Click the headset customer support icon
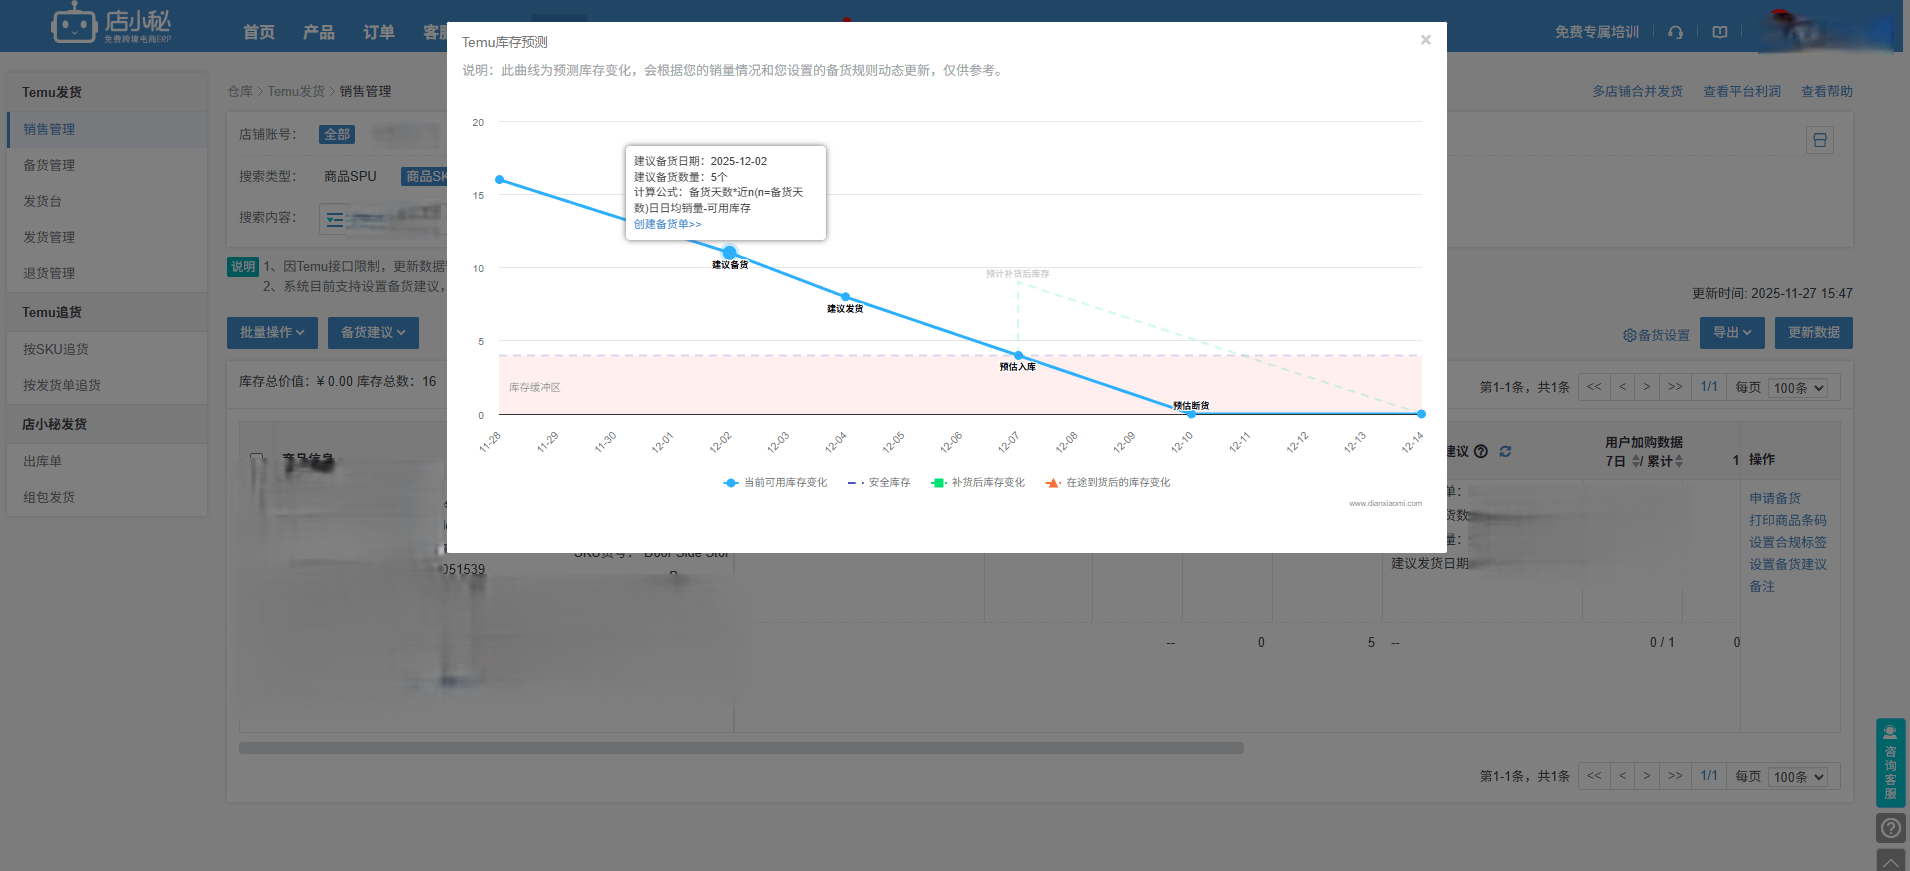 pos(1675,32)
